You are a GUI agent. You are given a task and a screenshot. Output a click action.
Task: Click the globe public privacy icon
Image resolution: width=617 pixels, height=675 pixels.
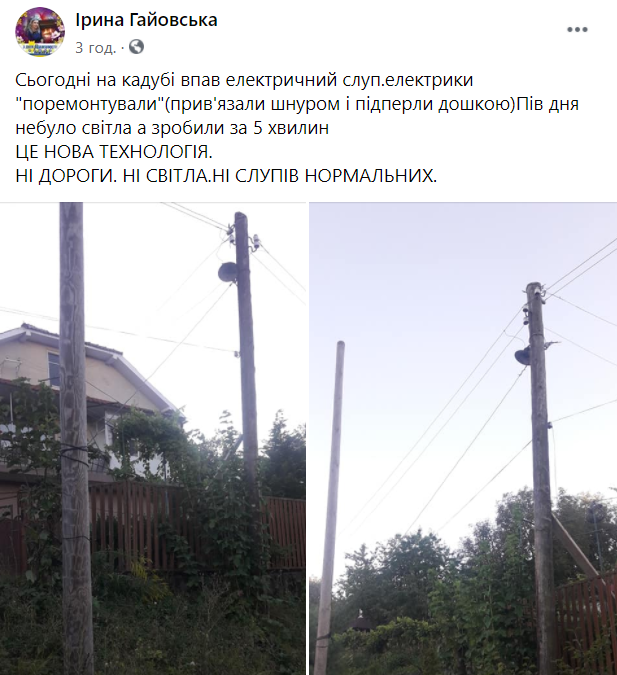136,46
